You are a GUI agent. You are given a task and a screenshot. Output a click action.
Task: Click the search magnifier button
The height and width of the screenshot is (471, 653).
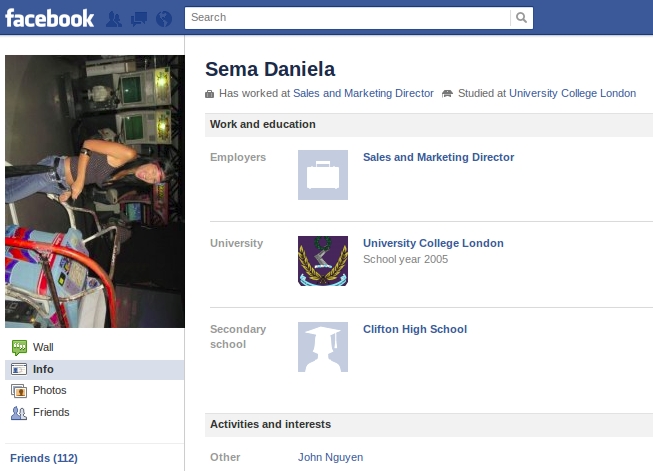(521, 17)
